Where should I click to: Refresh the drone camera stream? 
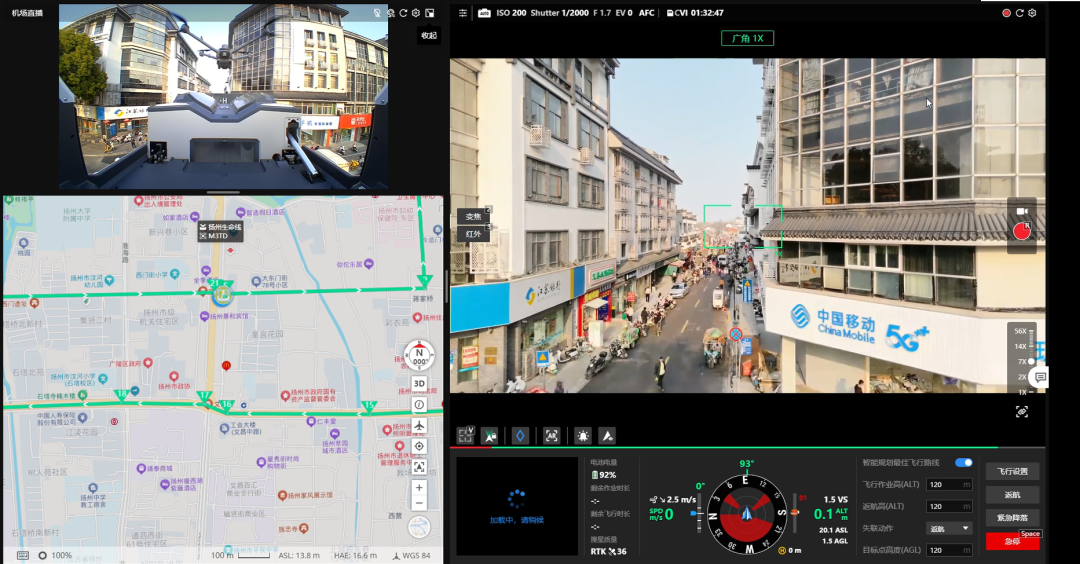coord(1019,13)
